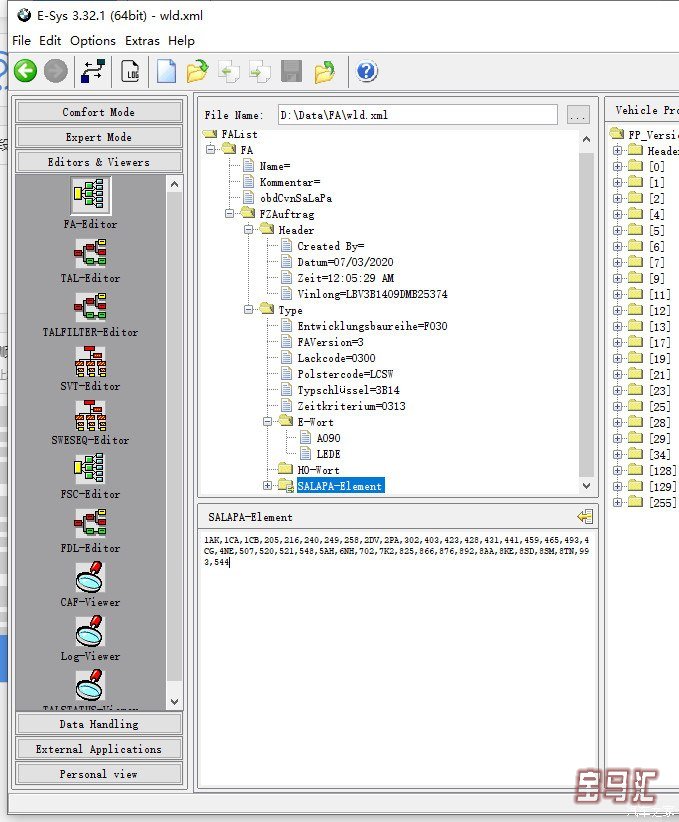Open the SVT-Editor
The width and height of the screenshot is (679, 822).
point(90,369)
